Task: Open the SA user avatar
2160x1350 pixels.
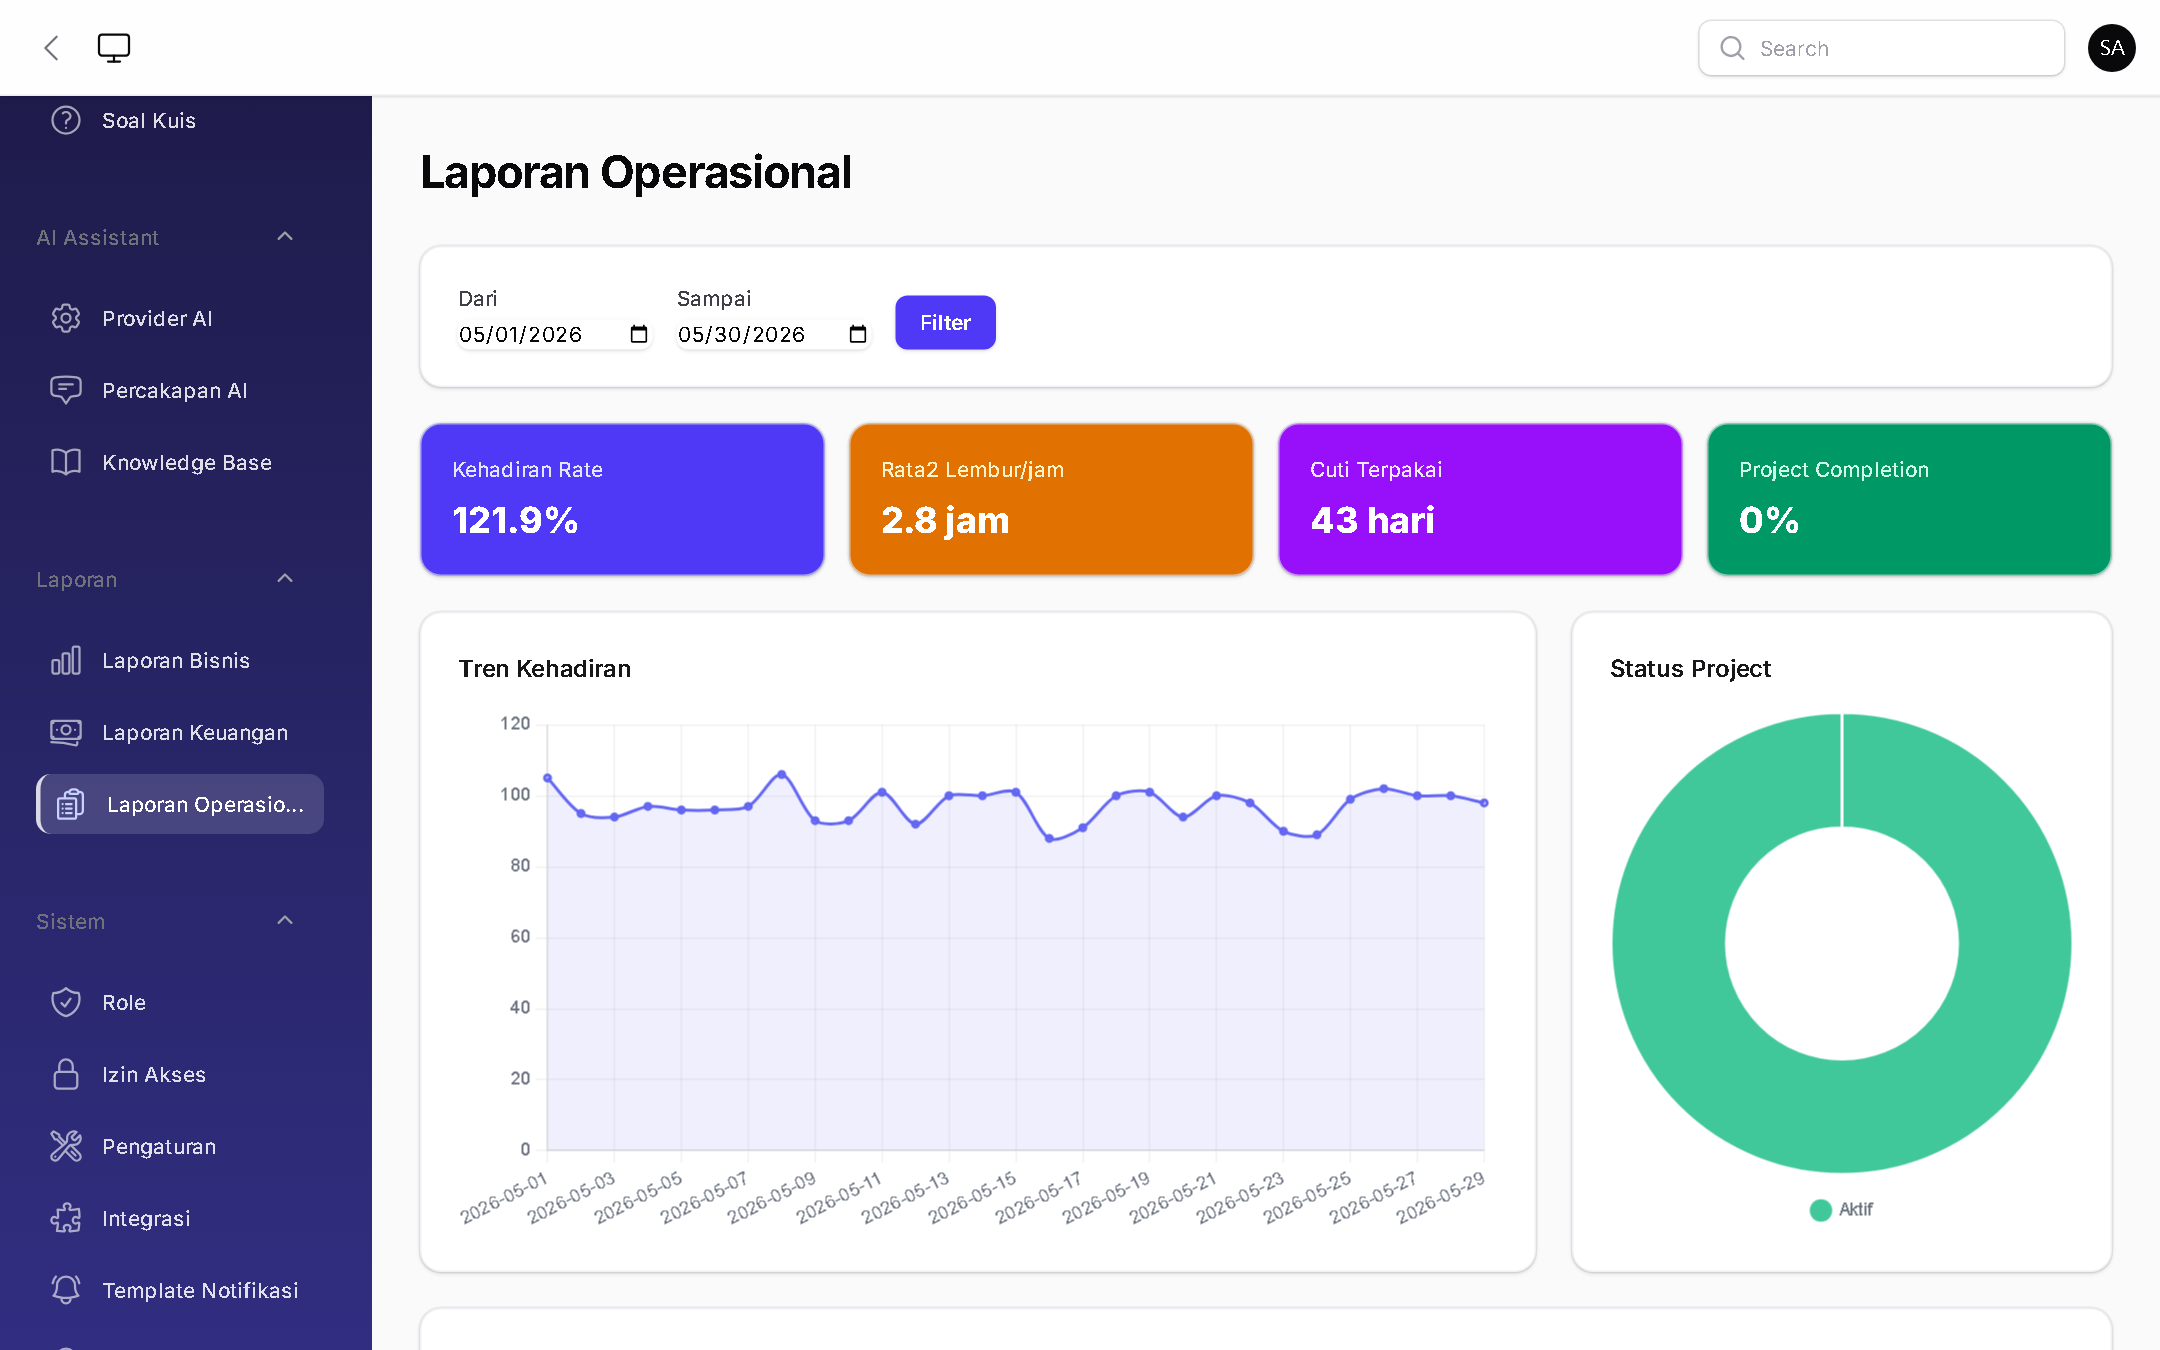Action: point(2111,48)
